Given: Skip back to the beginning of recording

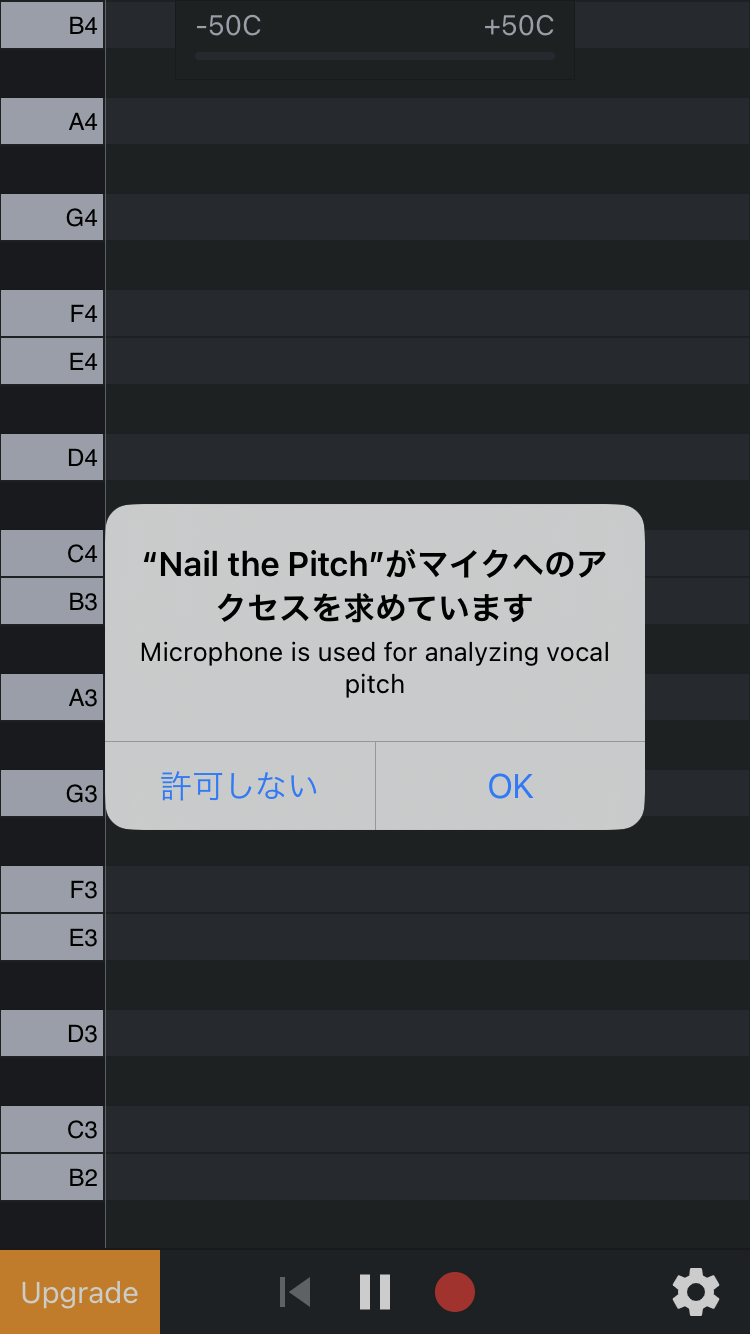Looking at the screenshot, I should 294,1291.
